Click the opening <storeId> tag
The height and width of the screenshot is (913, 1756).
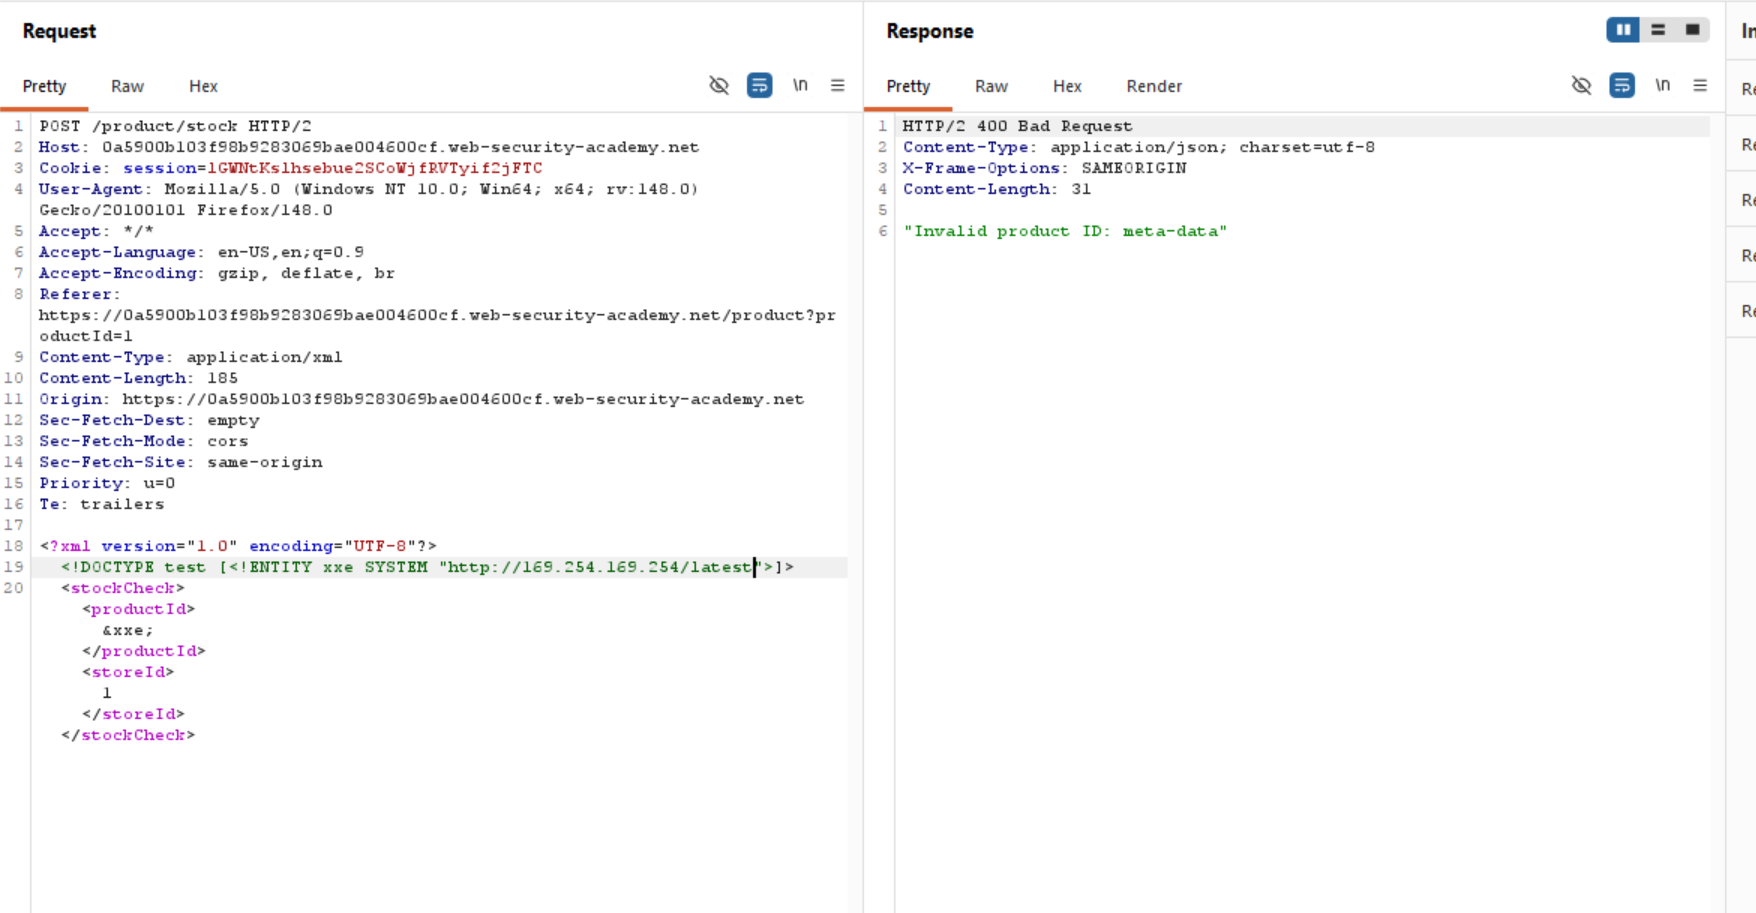[x=128, y=672]
